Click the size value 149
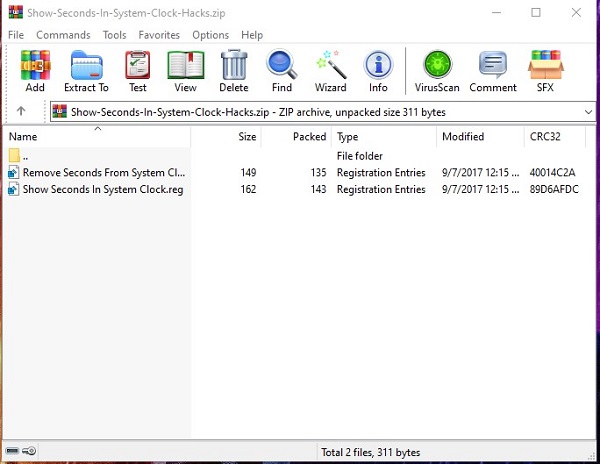The image size is (600, 464). tap(248, 173)
